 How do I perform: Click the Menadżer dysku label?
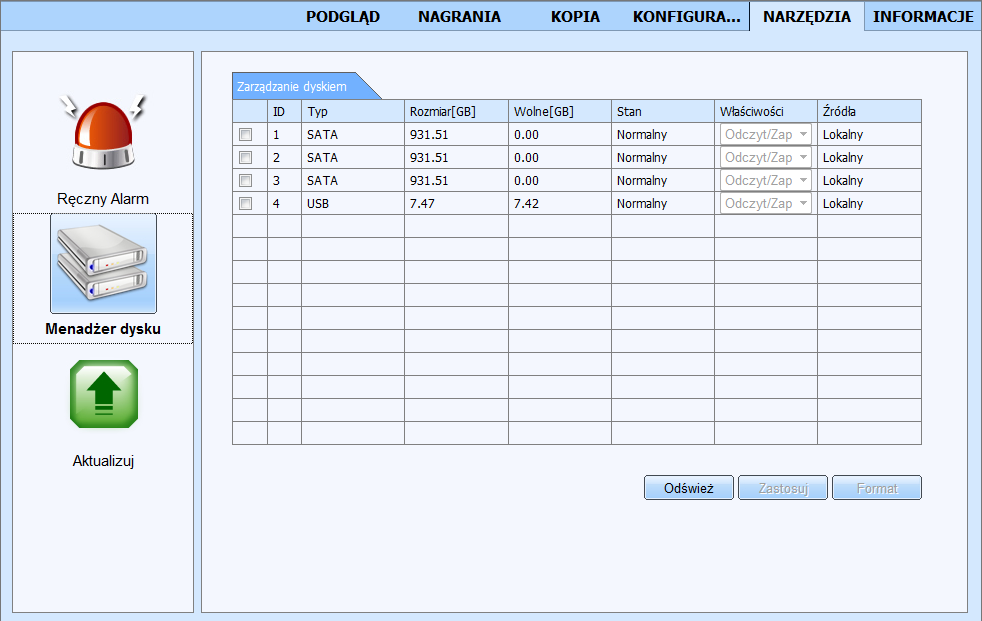point(103,329)
